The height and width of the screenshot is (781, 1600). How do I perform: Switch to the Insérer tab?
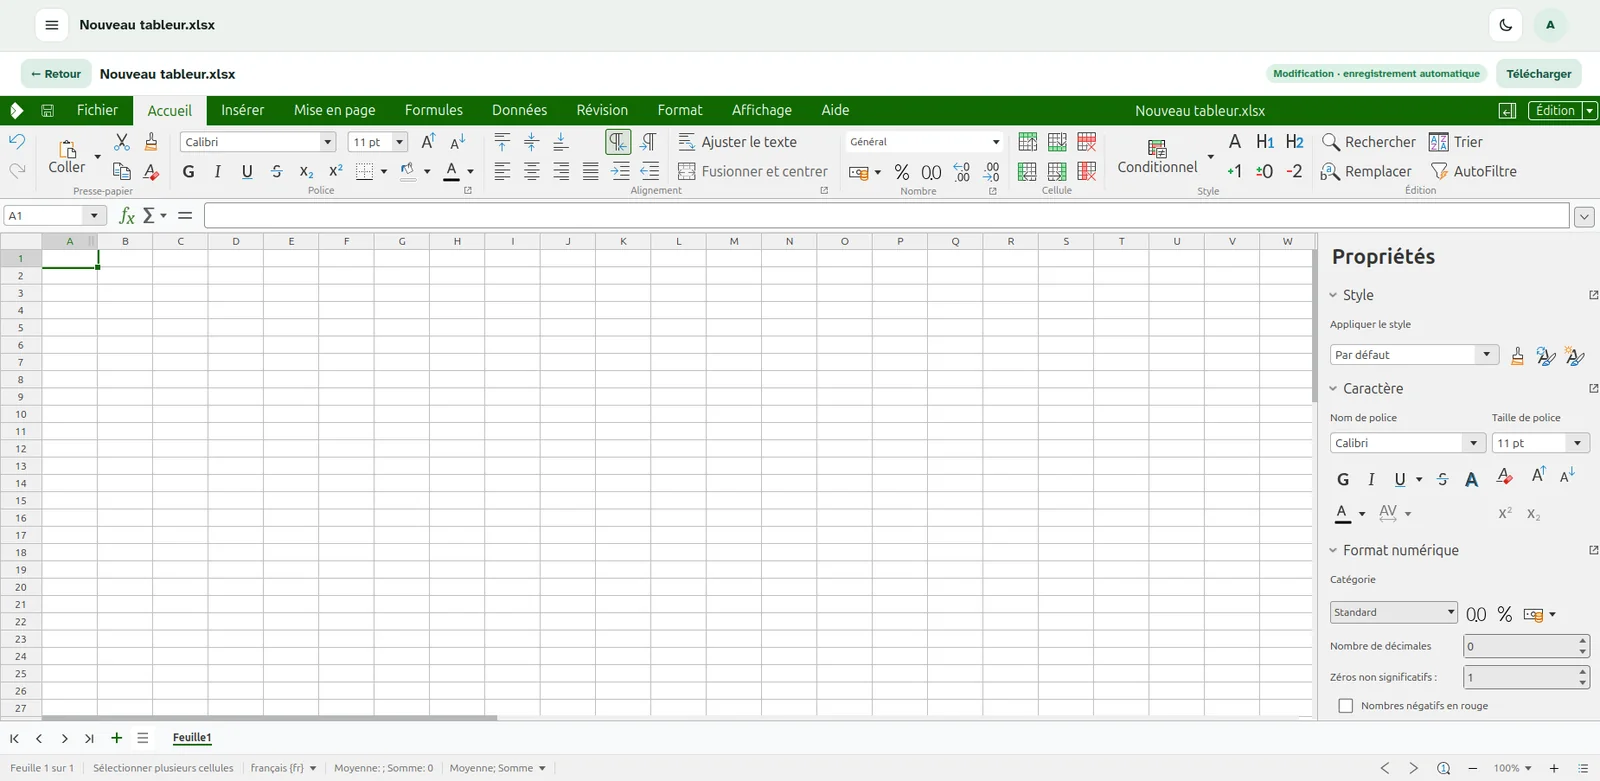coord(243,110)
